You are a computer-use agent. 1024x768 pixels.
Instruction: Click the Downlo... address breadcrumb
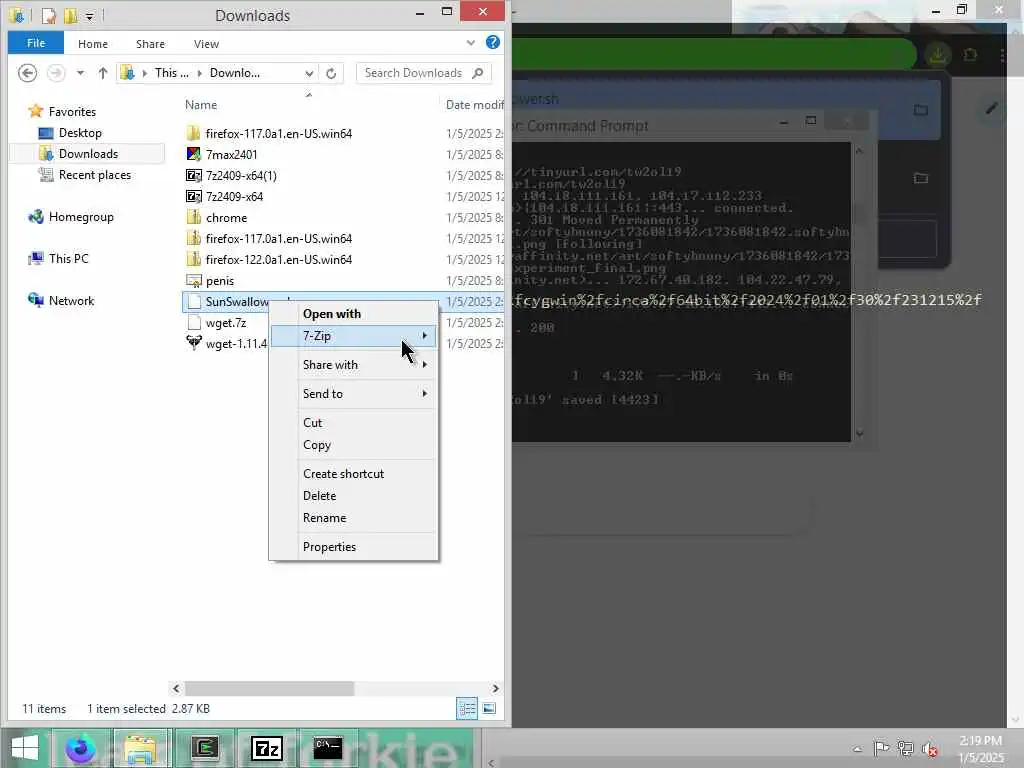(x=234, y=72)
